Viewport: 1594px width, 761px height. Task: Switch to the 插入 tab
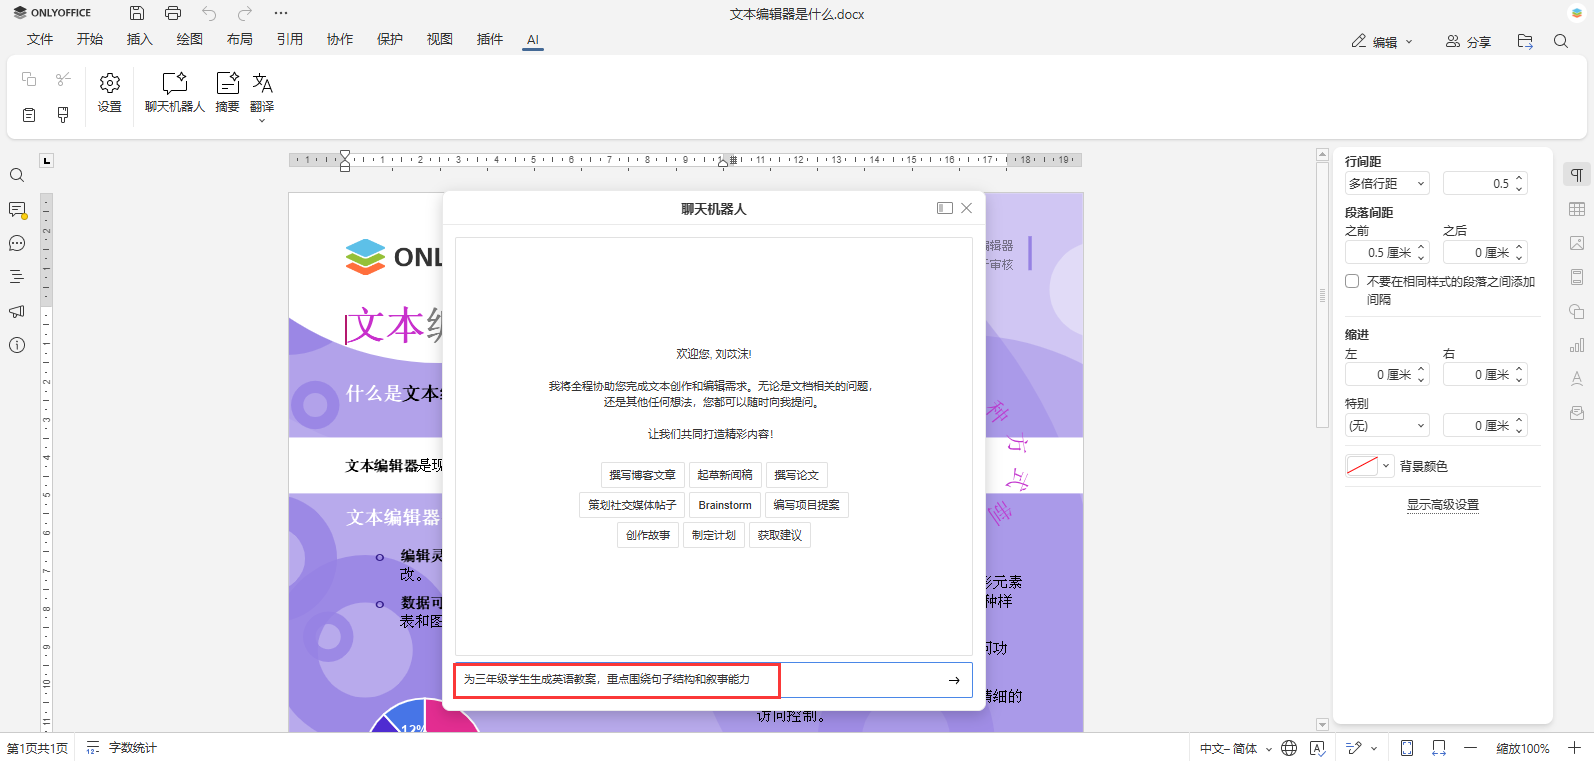point(140,39)
